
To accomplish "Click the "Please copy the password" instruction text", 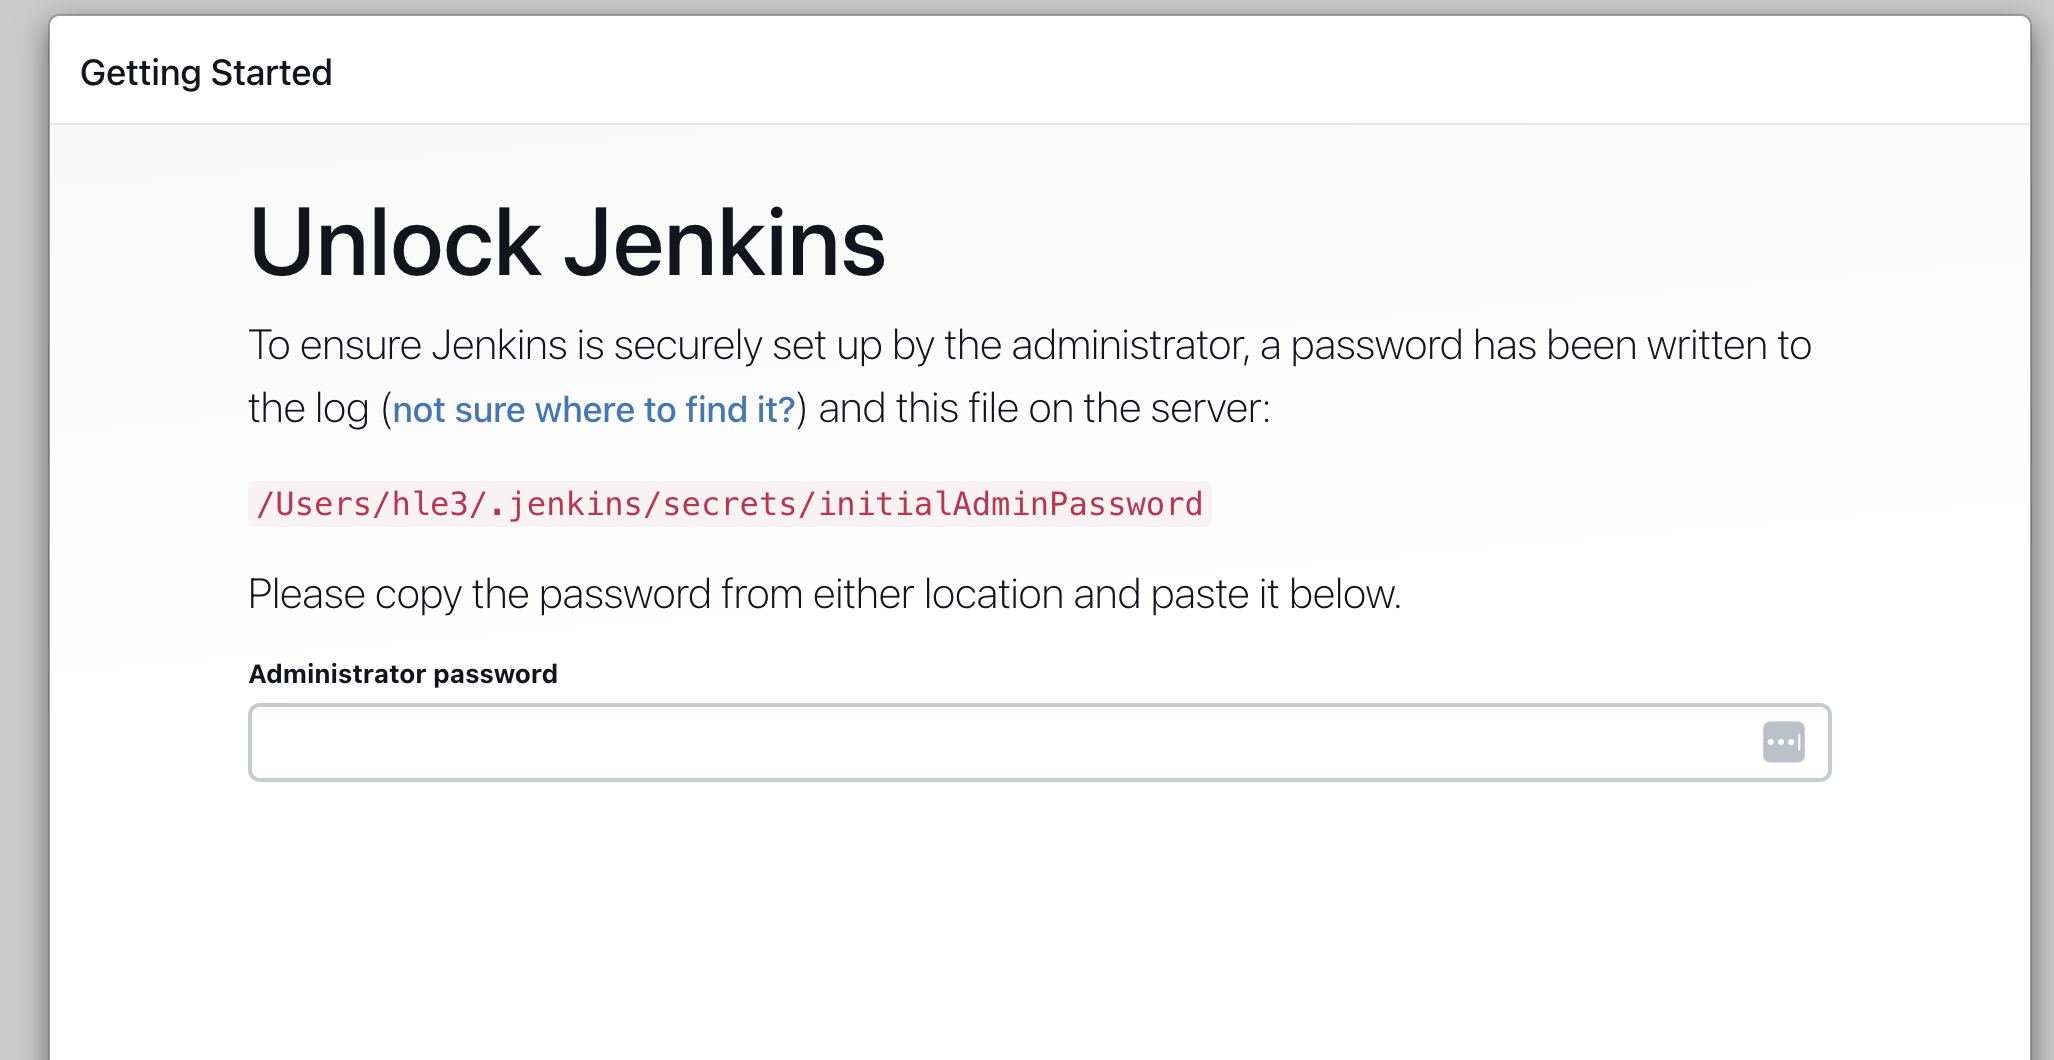I will pyautogui.click(x=480, y=594).
